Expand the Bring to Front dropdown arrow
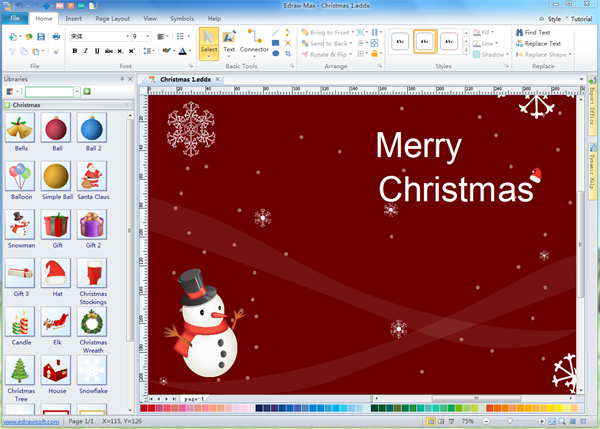 click(x=352, y=33)
